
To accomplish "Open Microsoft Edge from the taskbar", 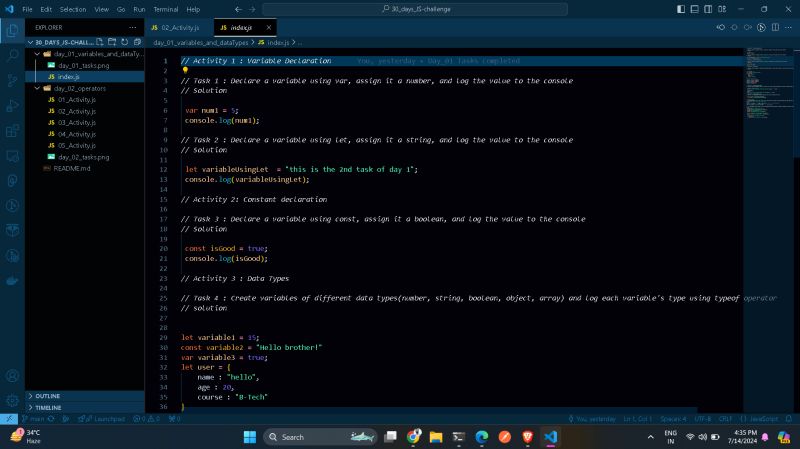I will [482, 437].
